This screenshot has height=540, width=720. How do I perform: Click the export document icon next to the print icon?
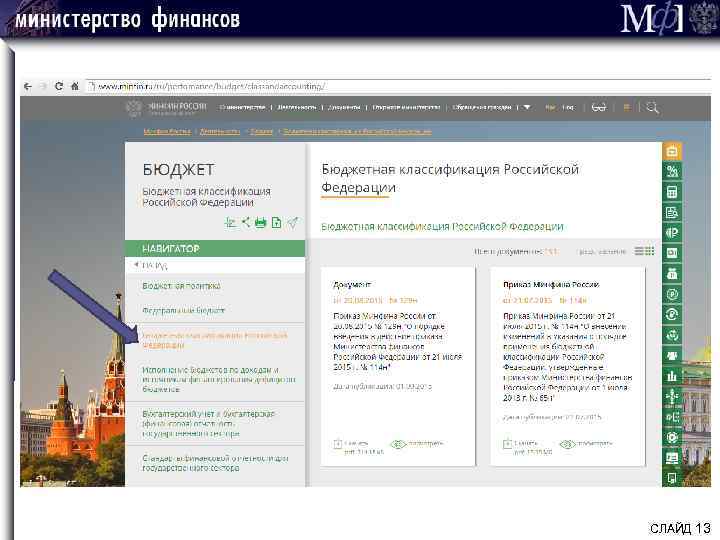tap(276, 223)
